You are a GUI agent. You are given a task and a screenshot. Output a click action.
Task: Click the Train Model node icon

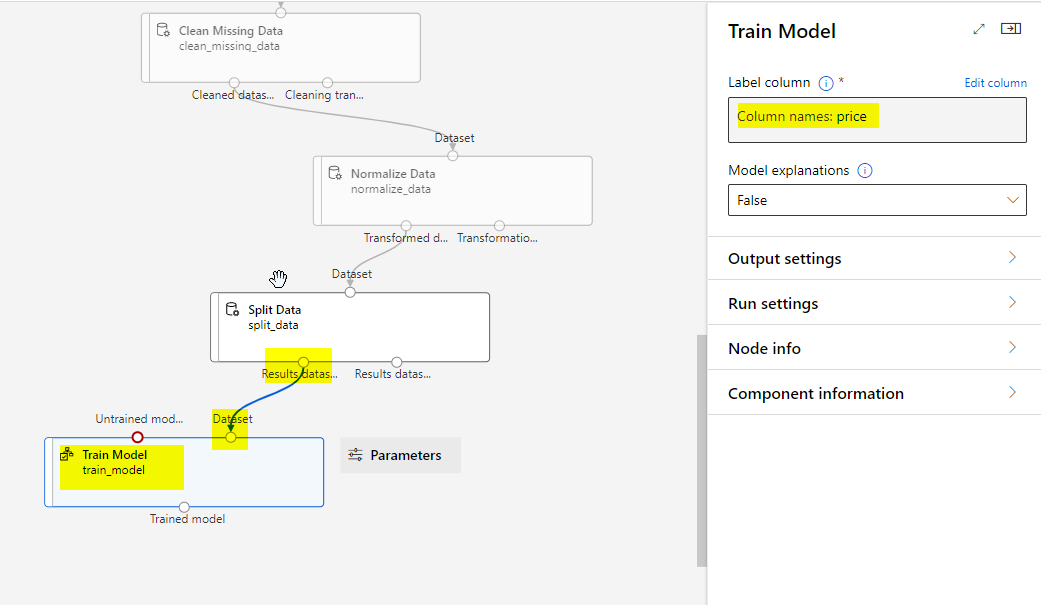[x=68, y=455]
